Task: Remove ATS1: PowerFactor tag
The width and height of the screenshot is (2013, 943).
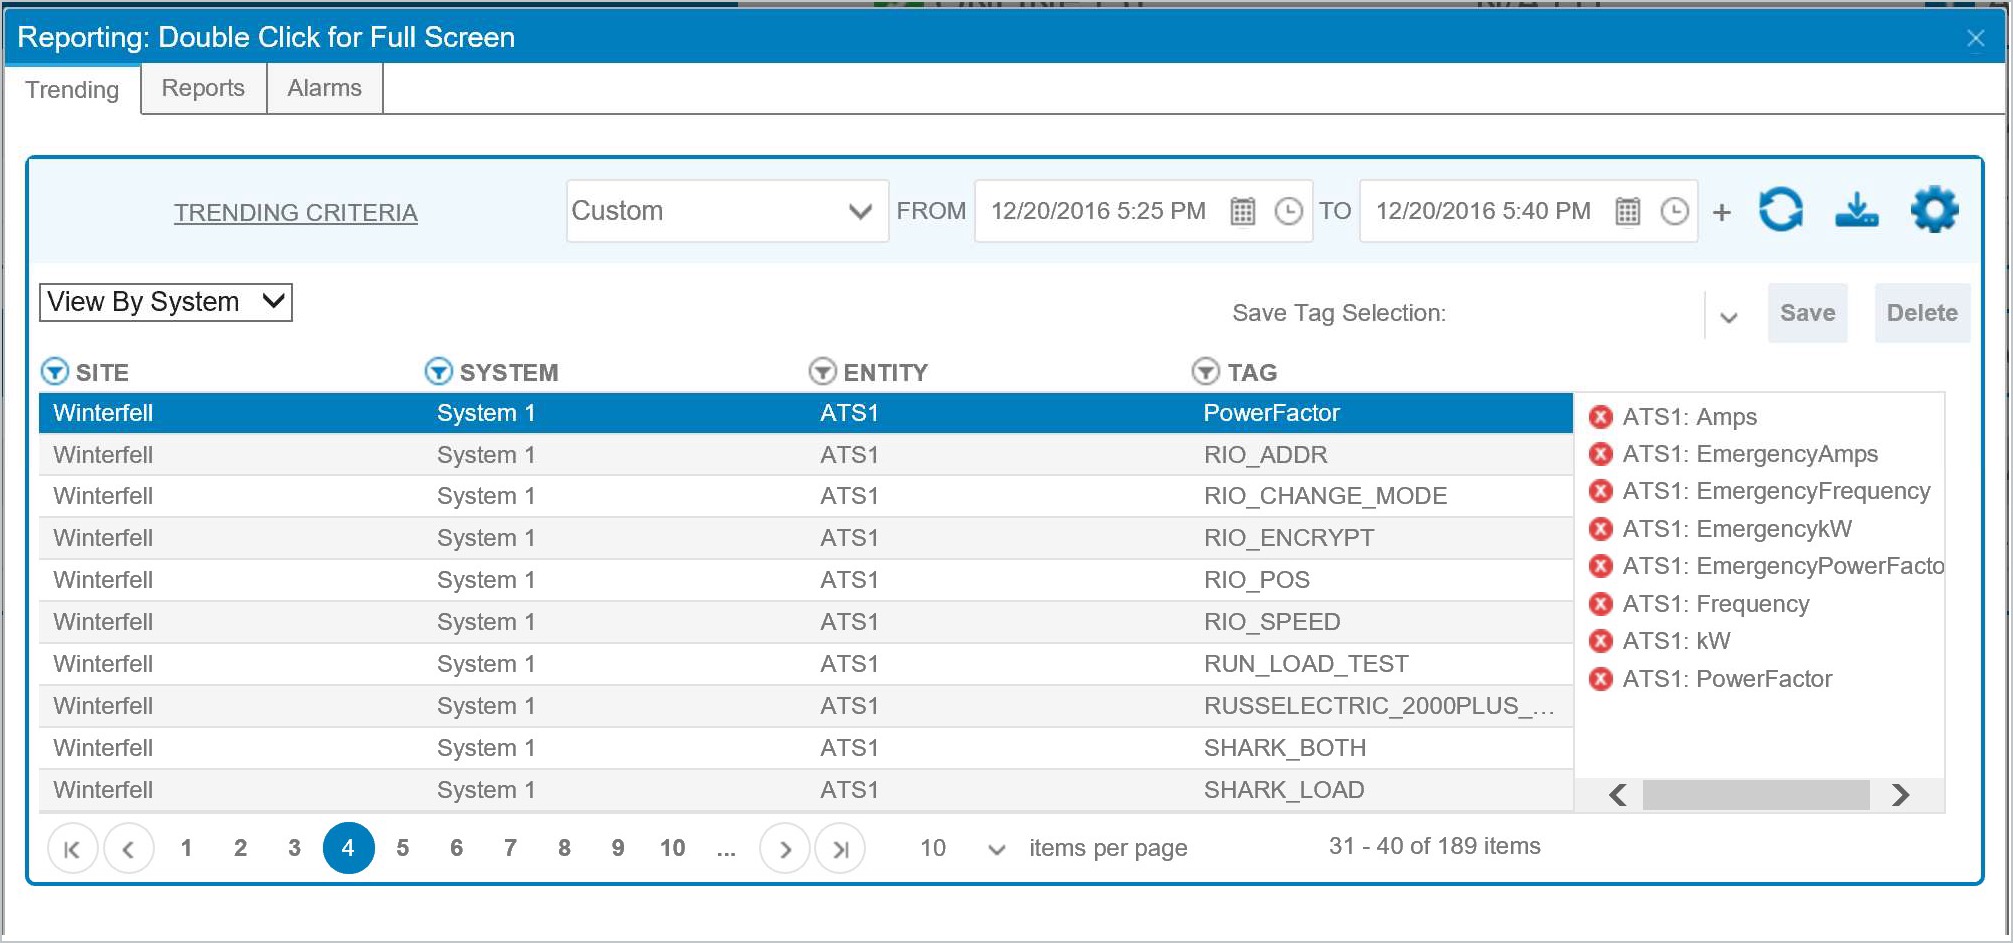Action: (x=1601, y=679)
